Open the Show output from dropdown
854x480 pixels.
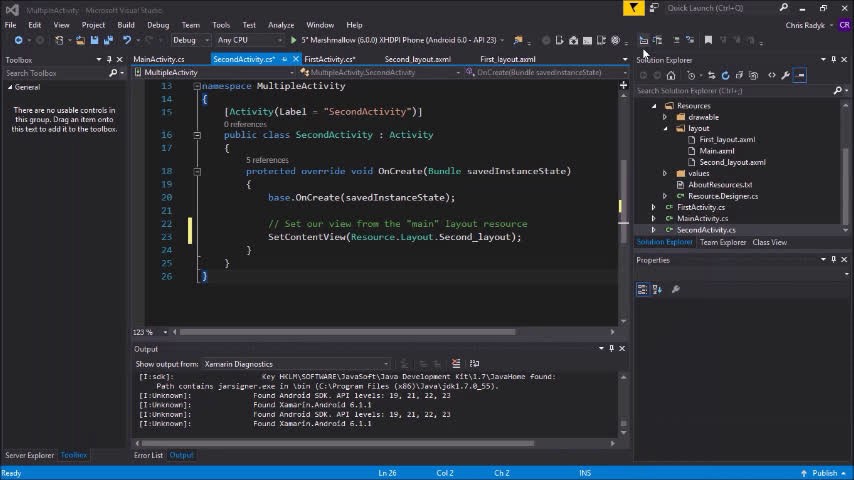pyautogui.click(x=295, y=364)
